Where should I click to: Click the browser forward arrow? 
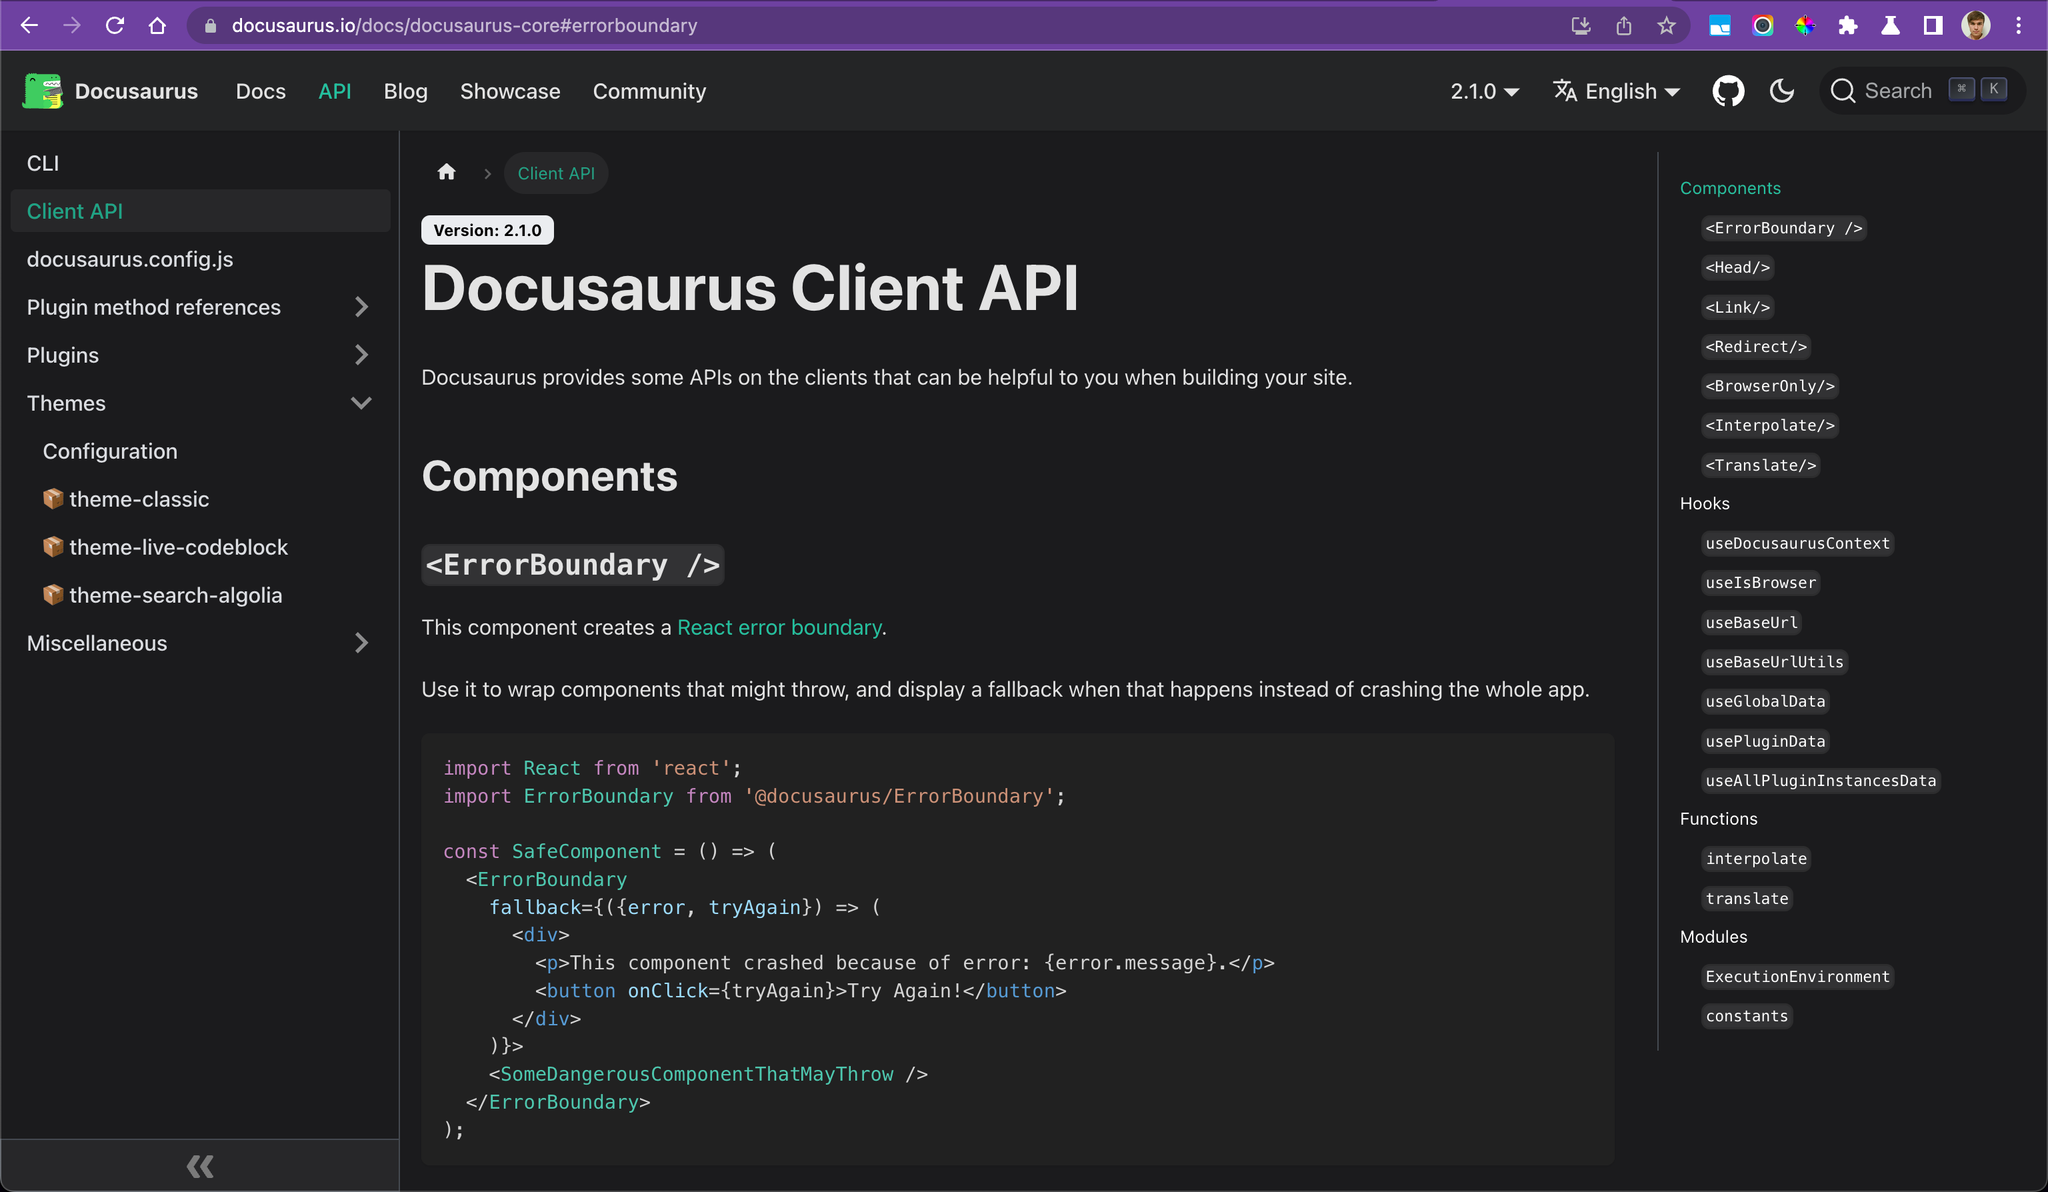(72, 26)
